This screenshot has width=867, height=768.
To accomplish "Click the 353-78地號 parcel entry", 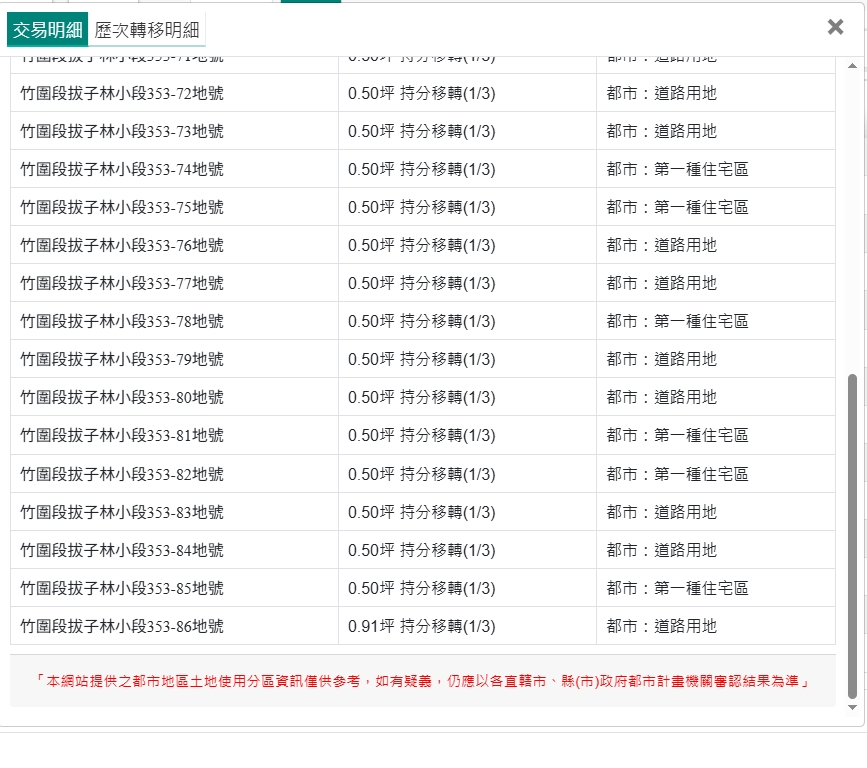I will point(122,321).
